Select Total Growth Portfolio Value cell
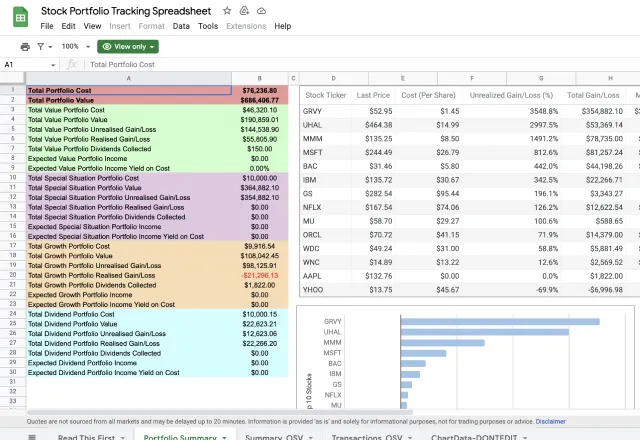 129,256
